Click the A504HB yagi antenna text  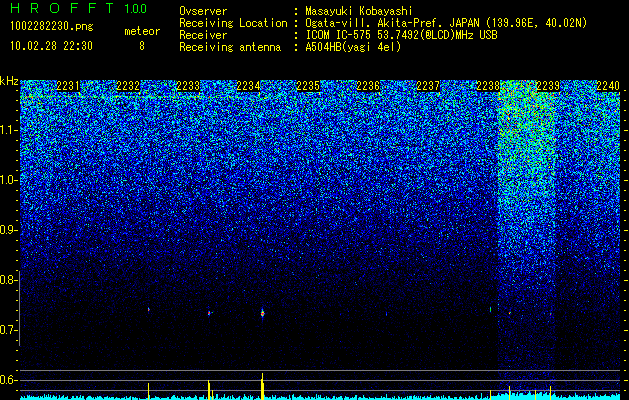coord(353,47)
